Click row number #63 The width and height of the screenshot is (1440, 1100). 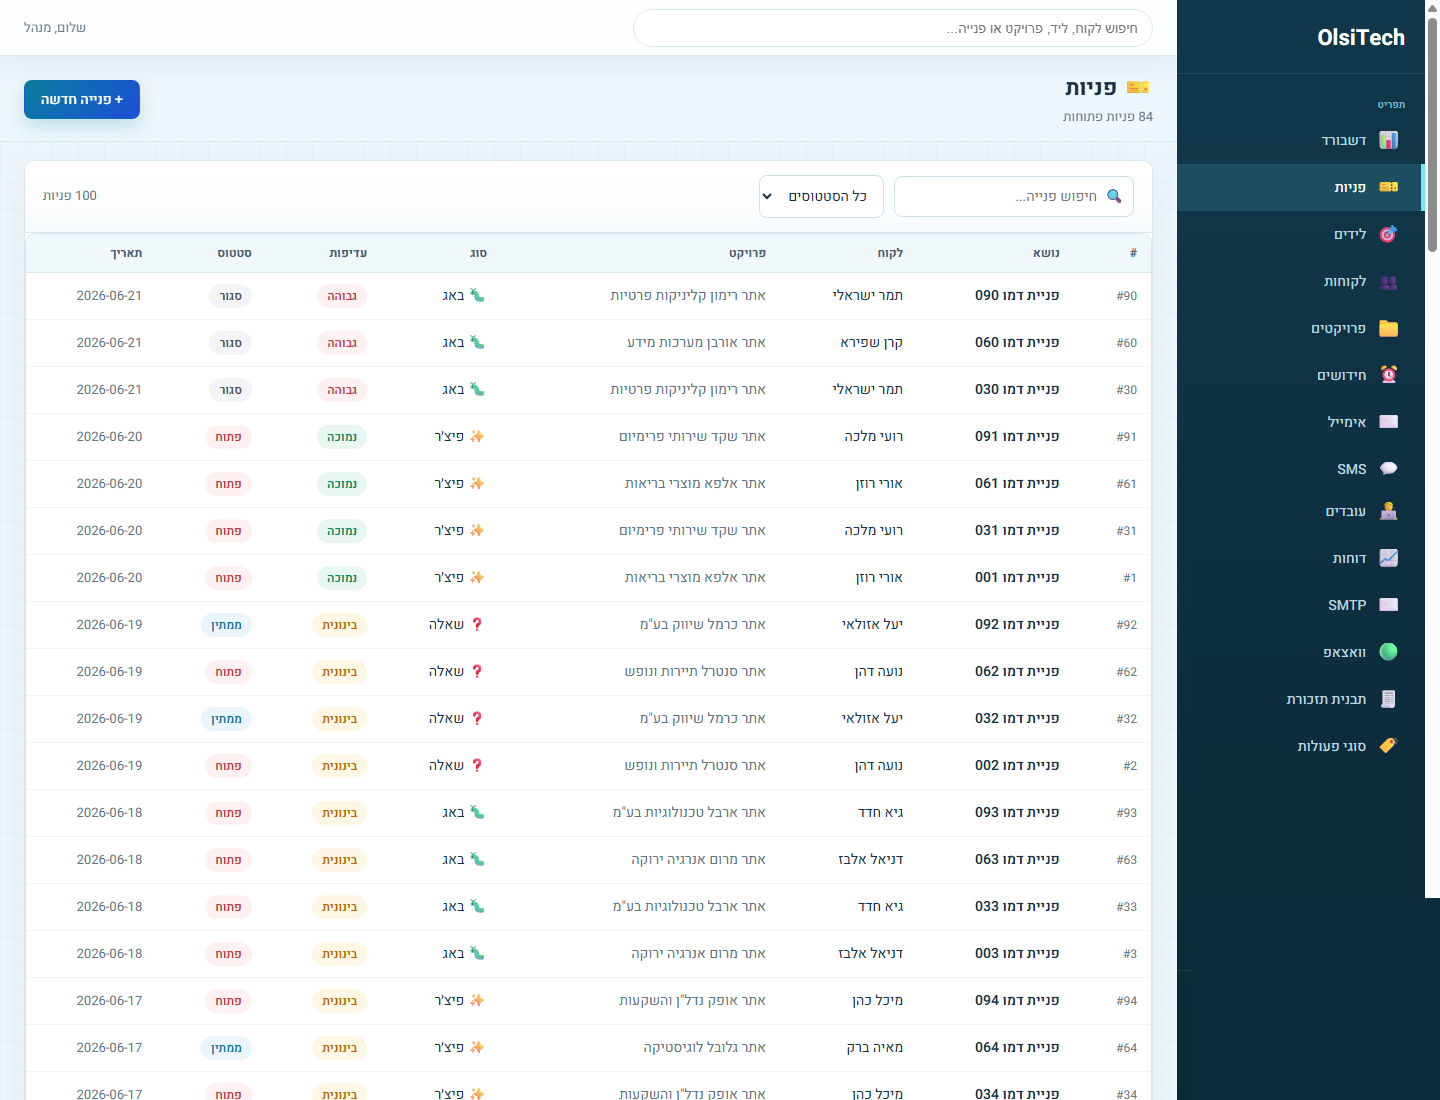click(1126, 860)
